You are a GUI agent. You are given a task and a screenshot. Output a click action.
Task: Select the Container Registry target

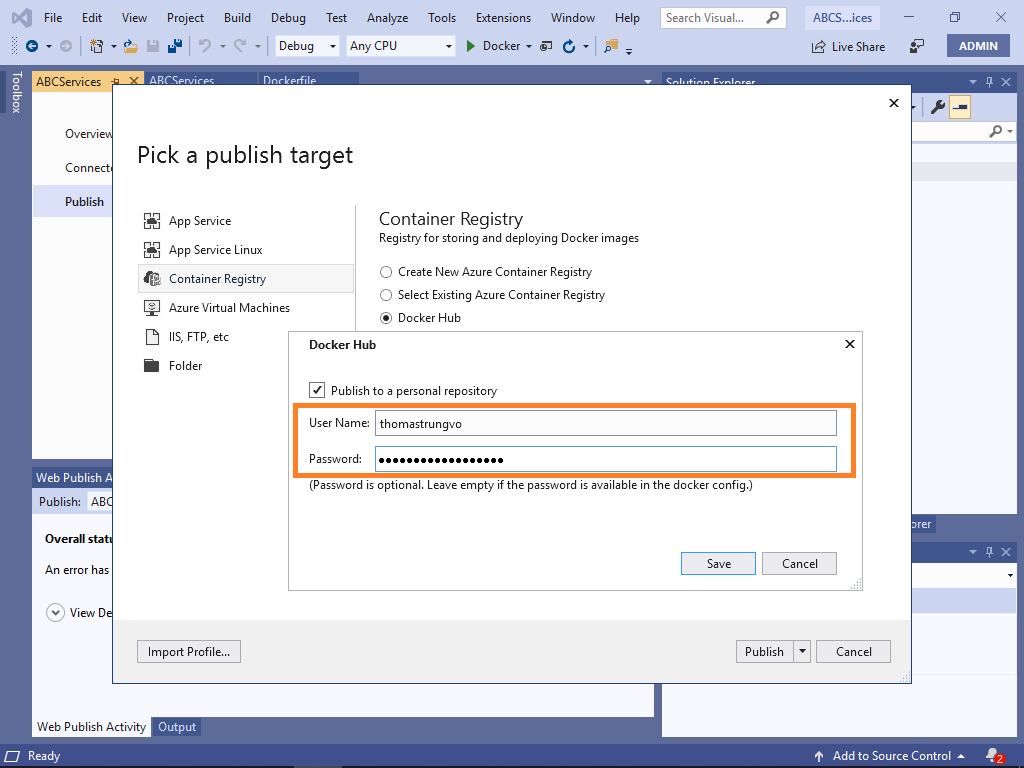pyautogui.click(x=246, y=279)
